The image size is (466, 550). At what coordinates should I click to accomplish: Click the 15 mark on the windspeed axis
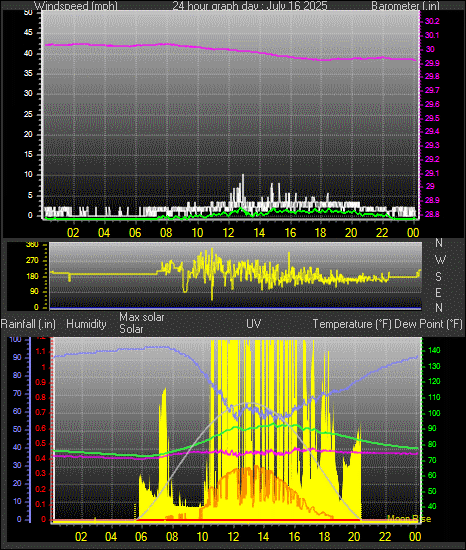(x=28, y=155)
